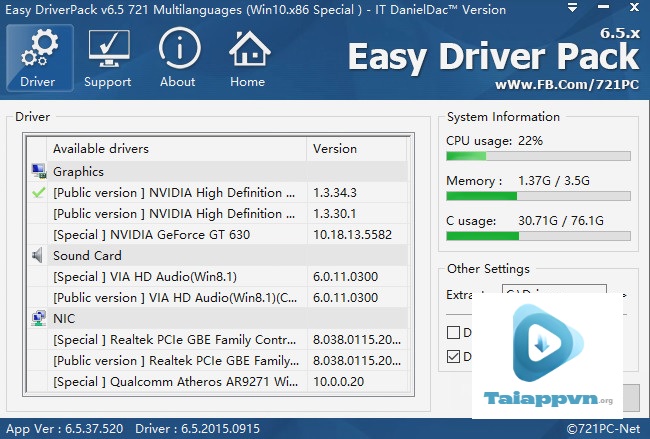Screen dimensions: 650x439
Task: Click the CPU usage progress bar
Action: point(538,156)
